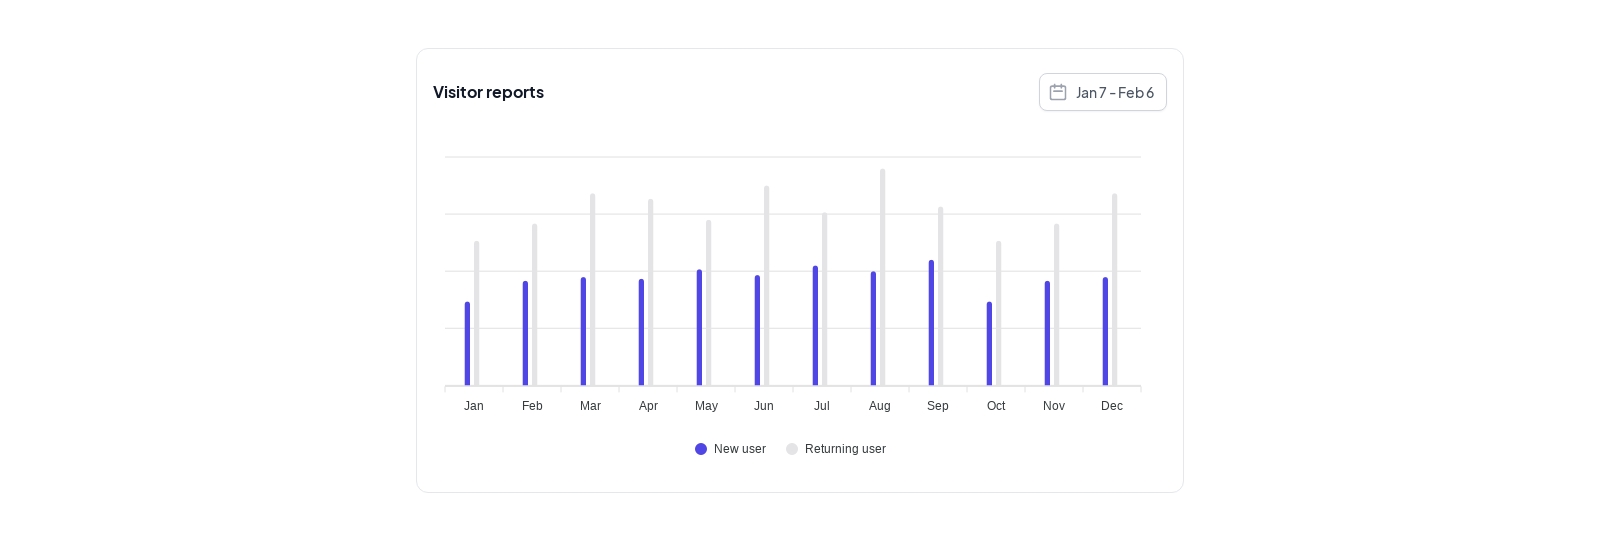The width and height of the screenshot is (1600, 541).
Task: Select the Dec new user bar
Action: (x=1105, y=331)
